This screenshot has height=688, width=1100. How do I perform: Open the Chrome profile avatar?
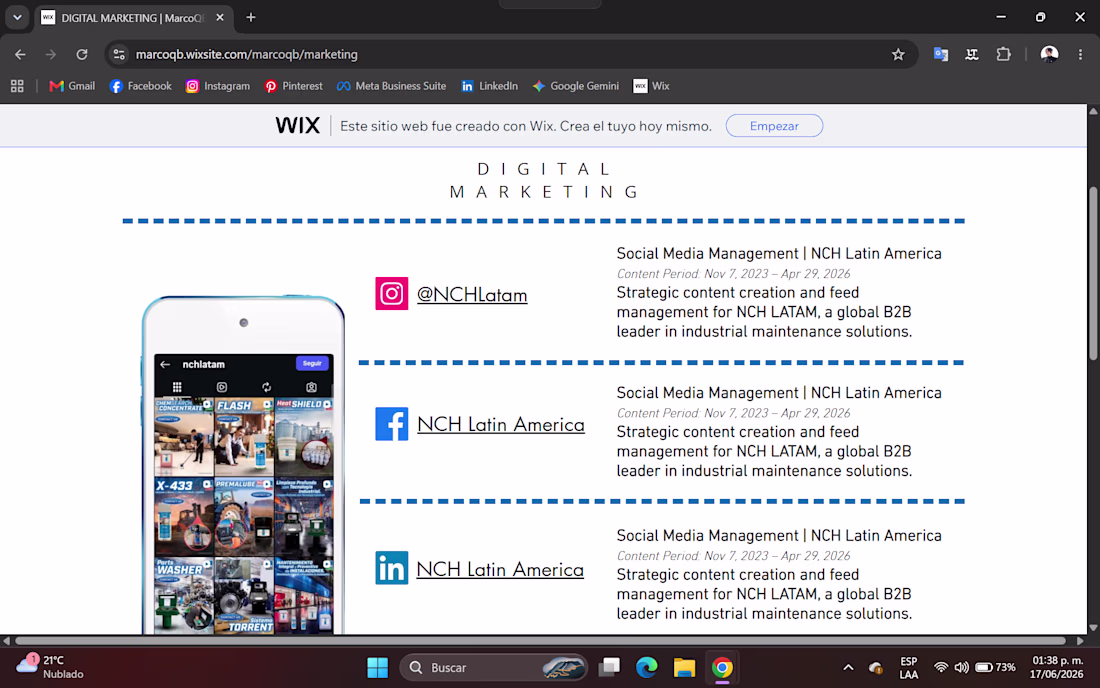coord(1049,54)
